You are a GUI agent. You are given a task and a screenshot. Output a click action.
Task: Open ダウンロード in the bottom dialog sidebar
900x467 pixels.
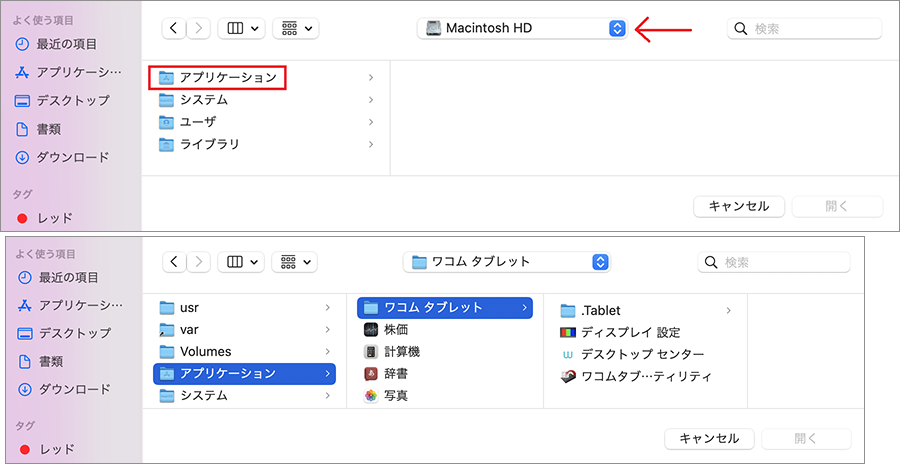pyautogui.click(x=64, y=390)
